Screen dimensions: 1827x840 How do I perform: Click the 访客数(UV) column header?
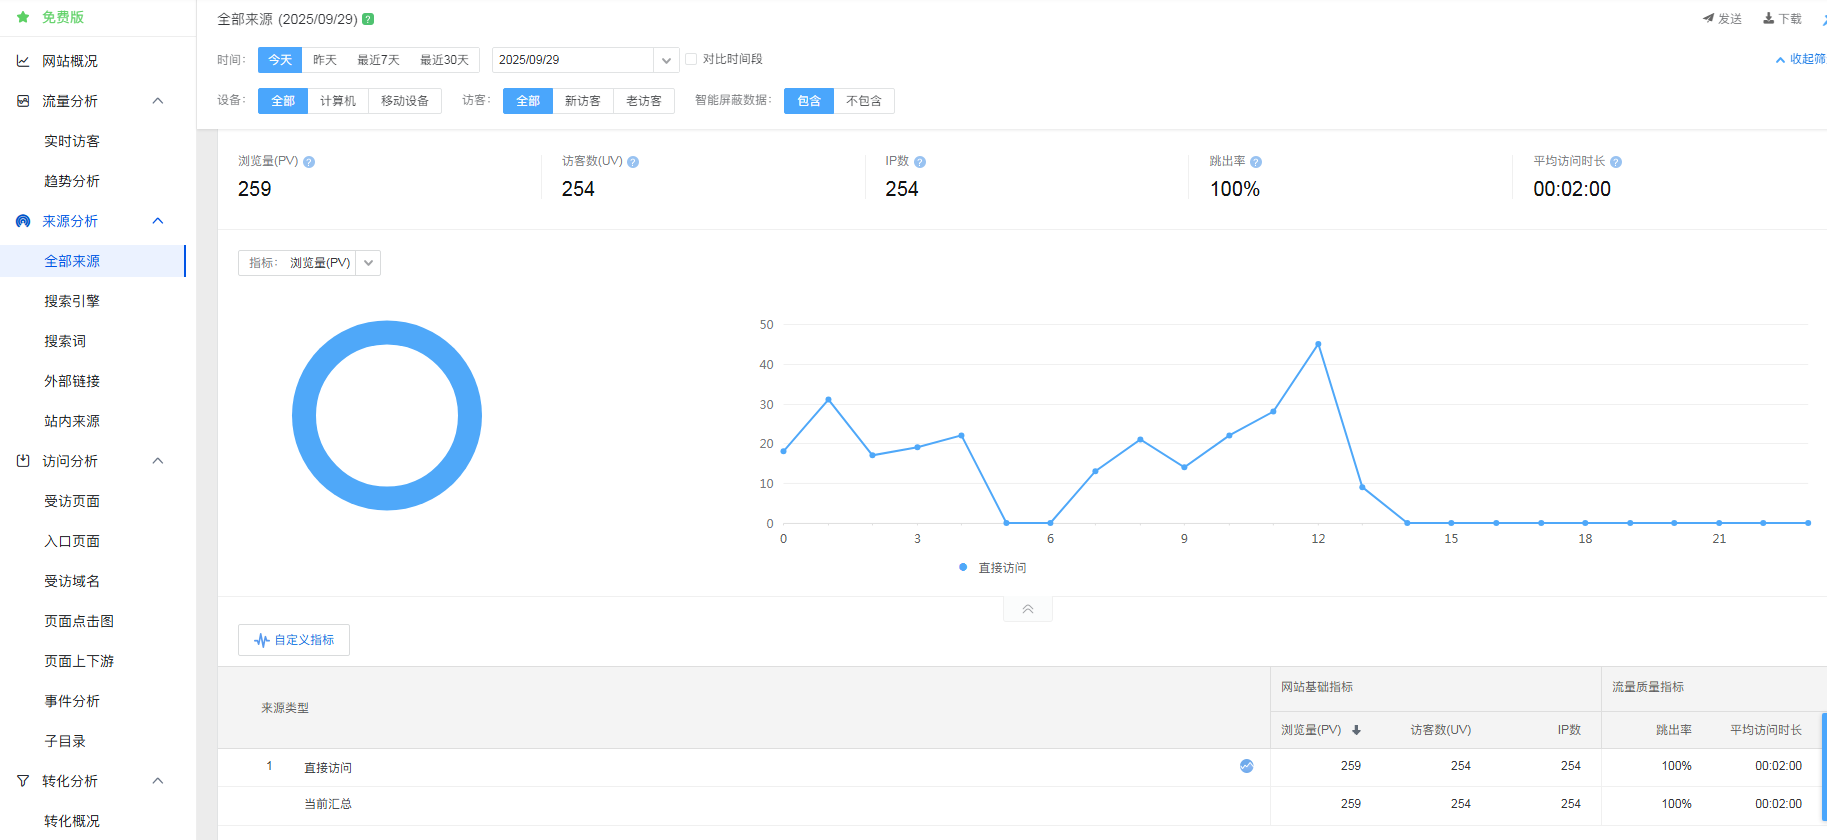click(1440, 730)
